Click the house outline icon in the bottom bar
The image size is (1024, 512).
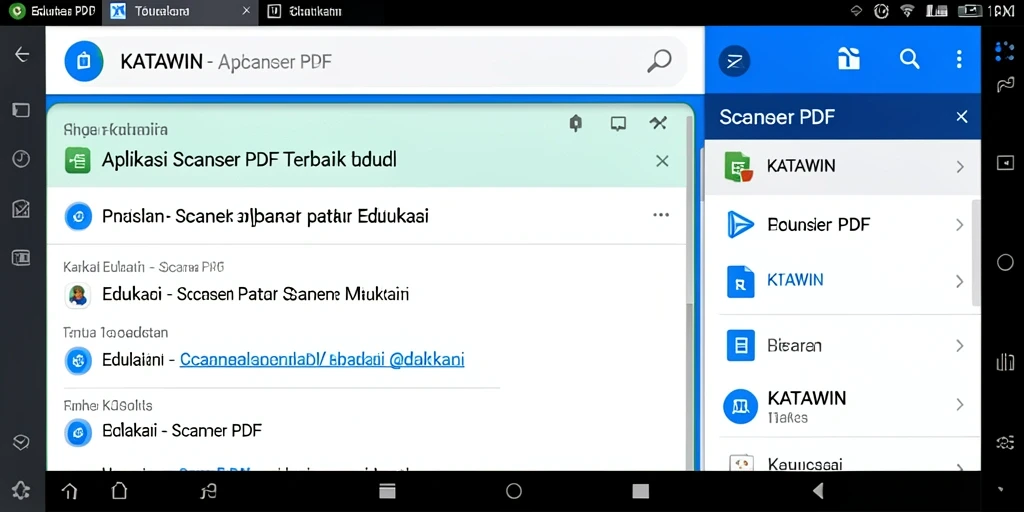click(119, 491)
